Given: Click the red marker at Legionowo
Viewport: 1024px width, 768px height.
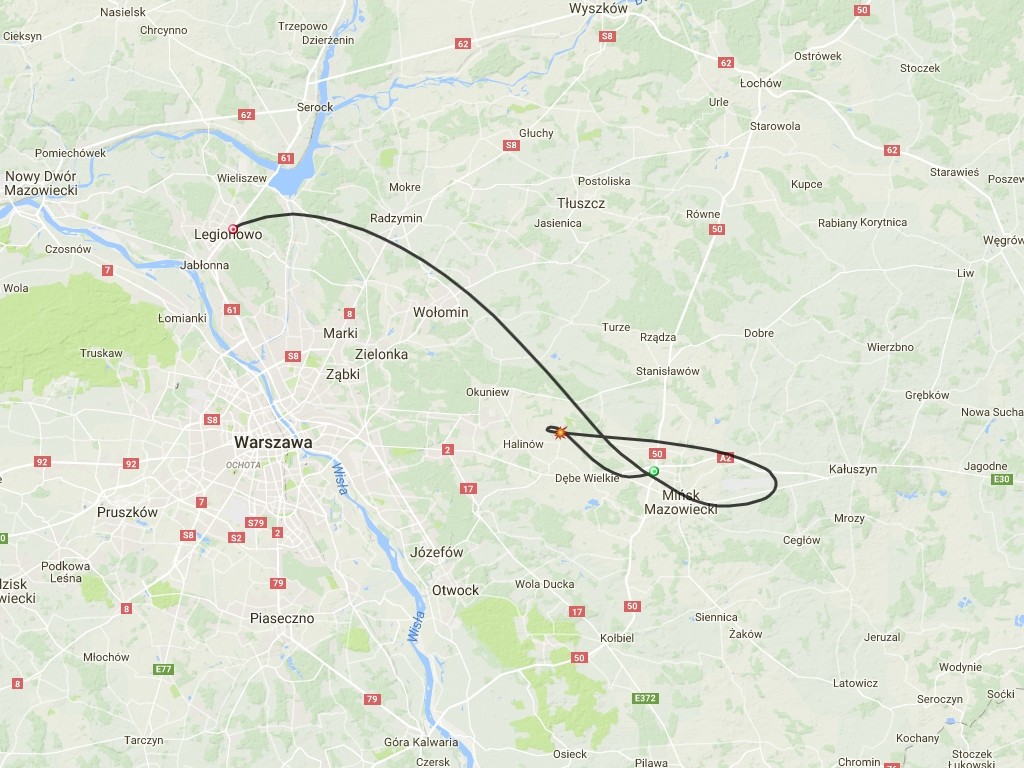Looking at the screenshot, I should click(x=232, y=229).
